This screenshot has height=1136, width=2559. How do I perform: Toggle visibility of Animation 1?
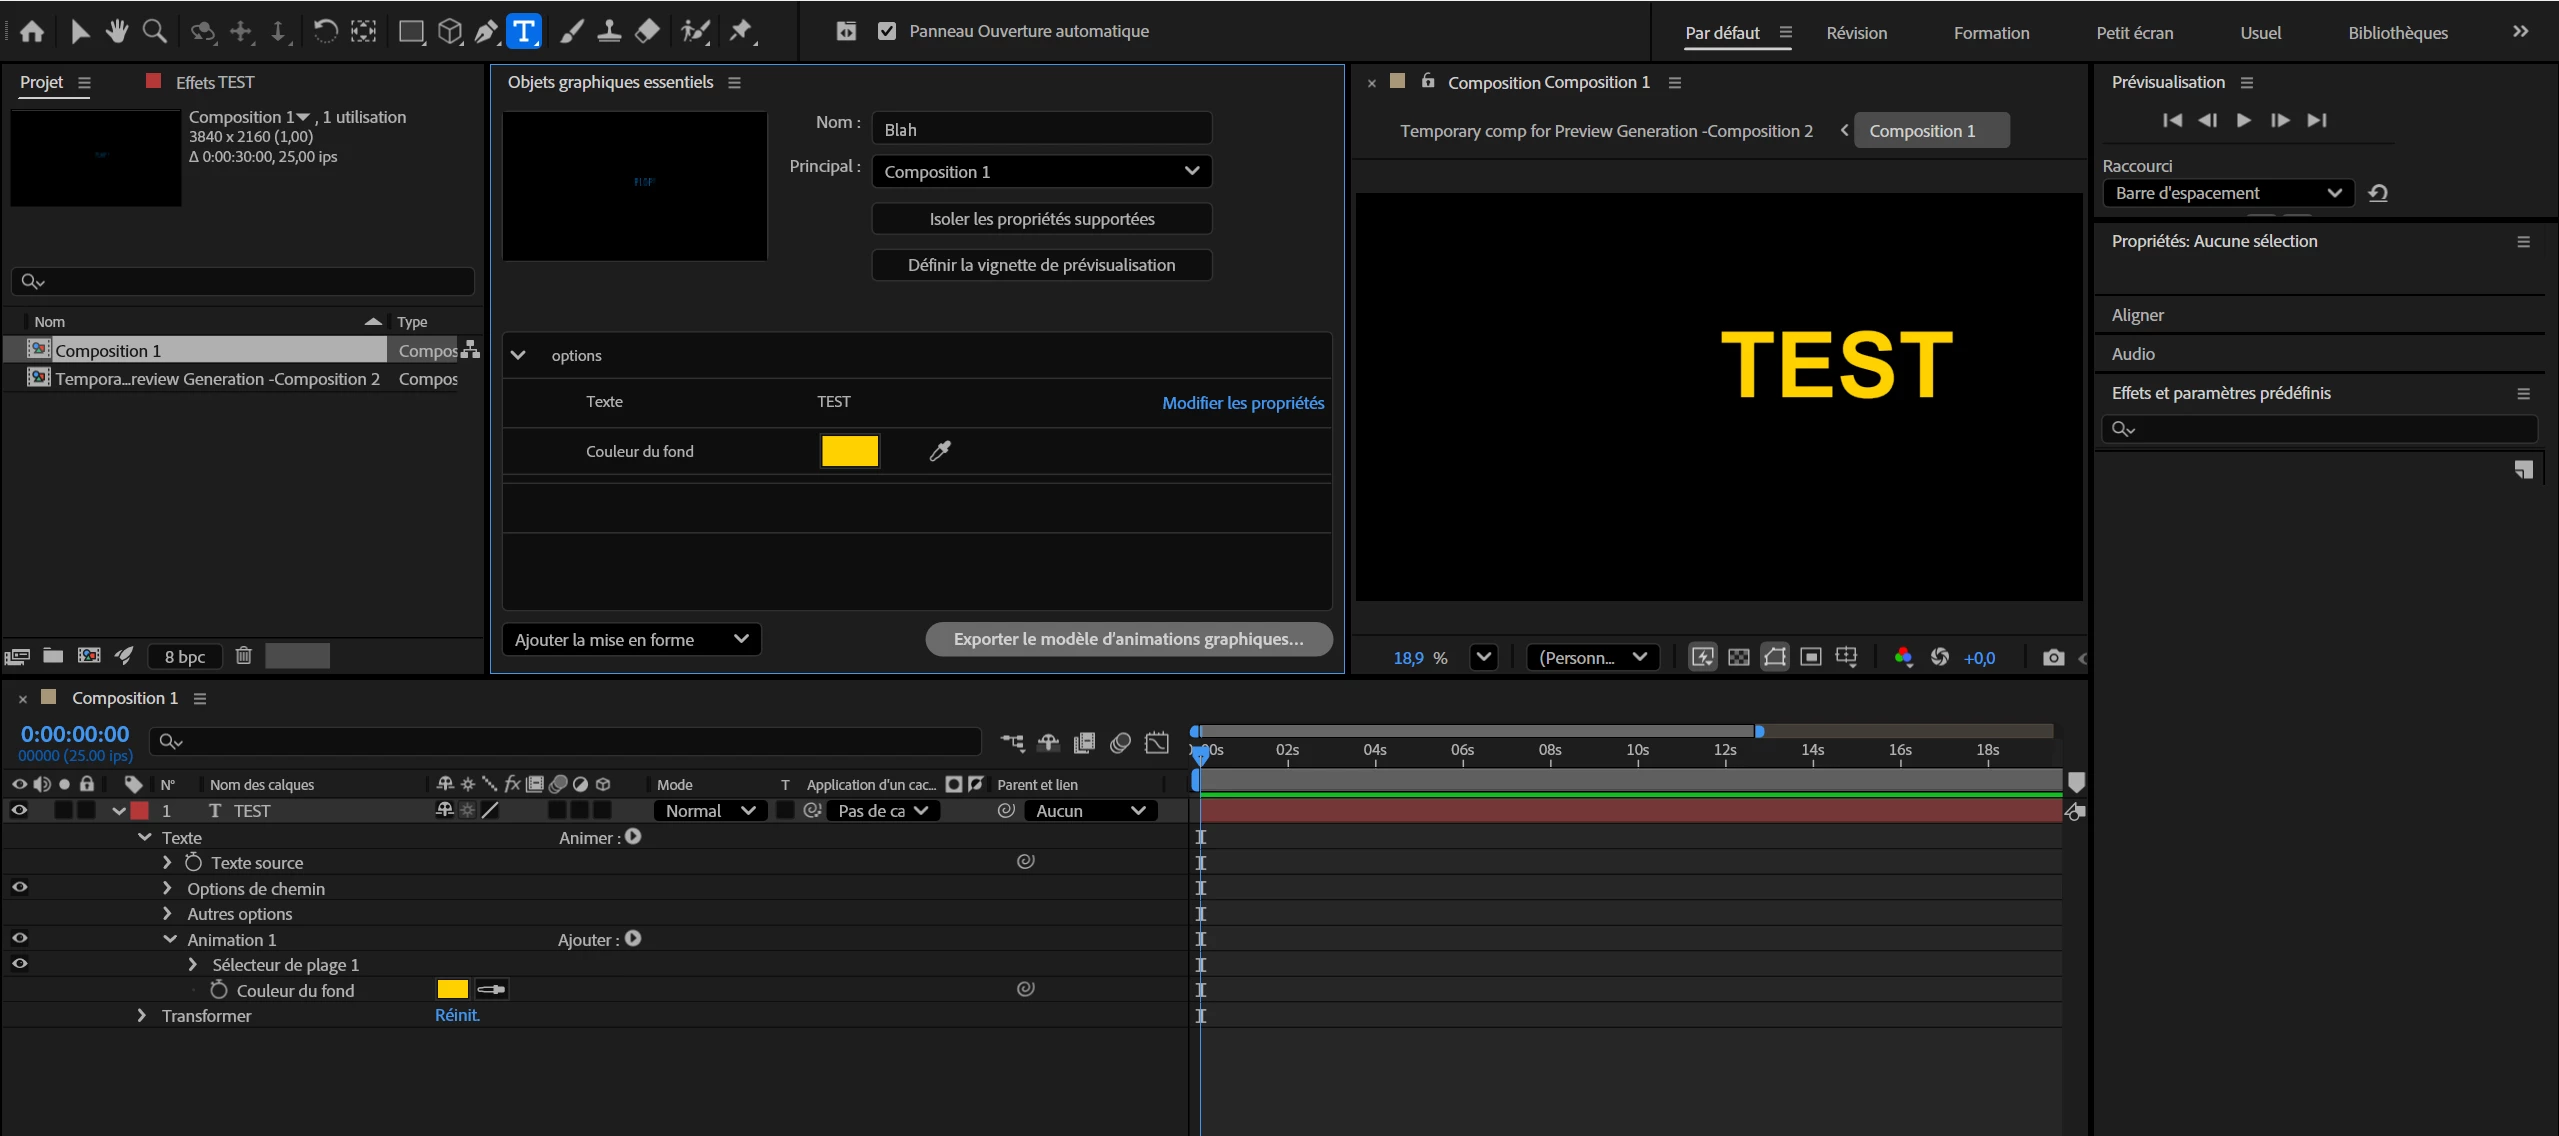pos(19,939)
